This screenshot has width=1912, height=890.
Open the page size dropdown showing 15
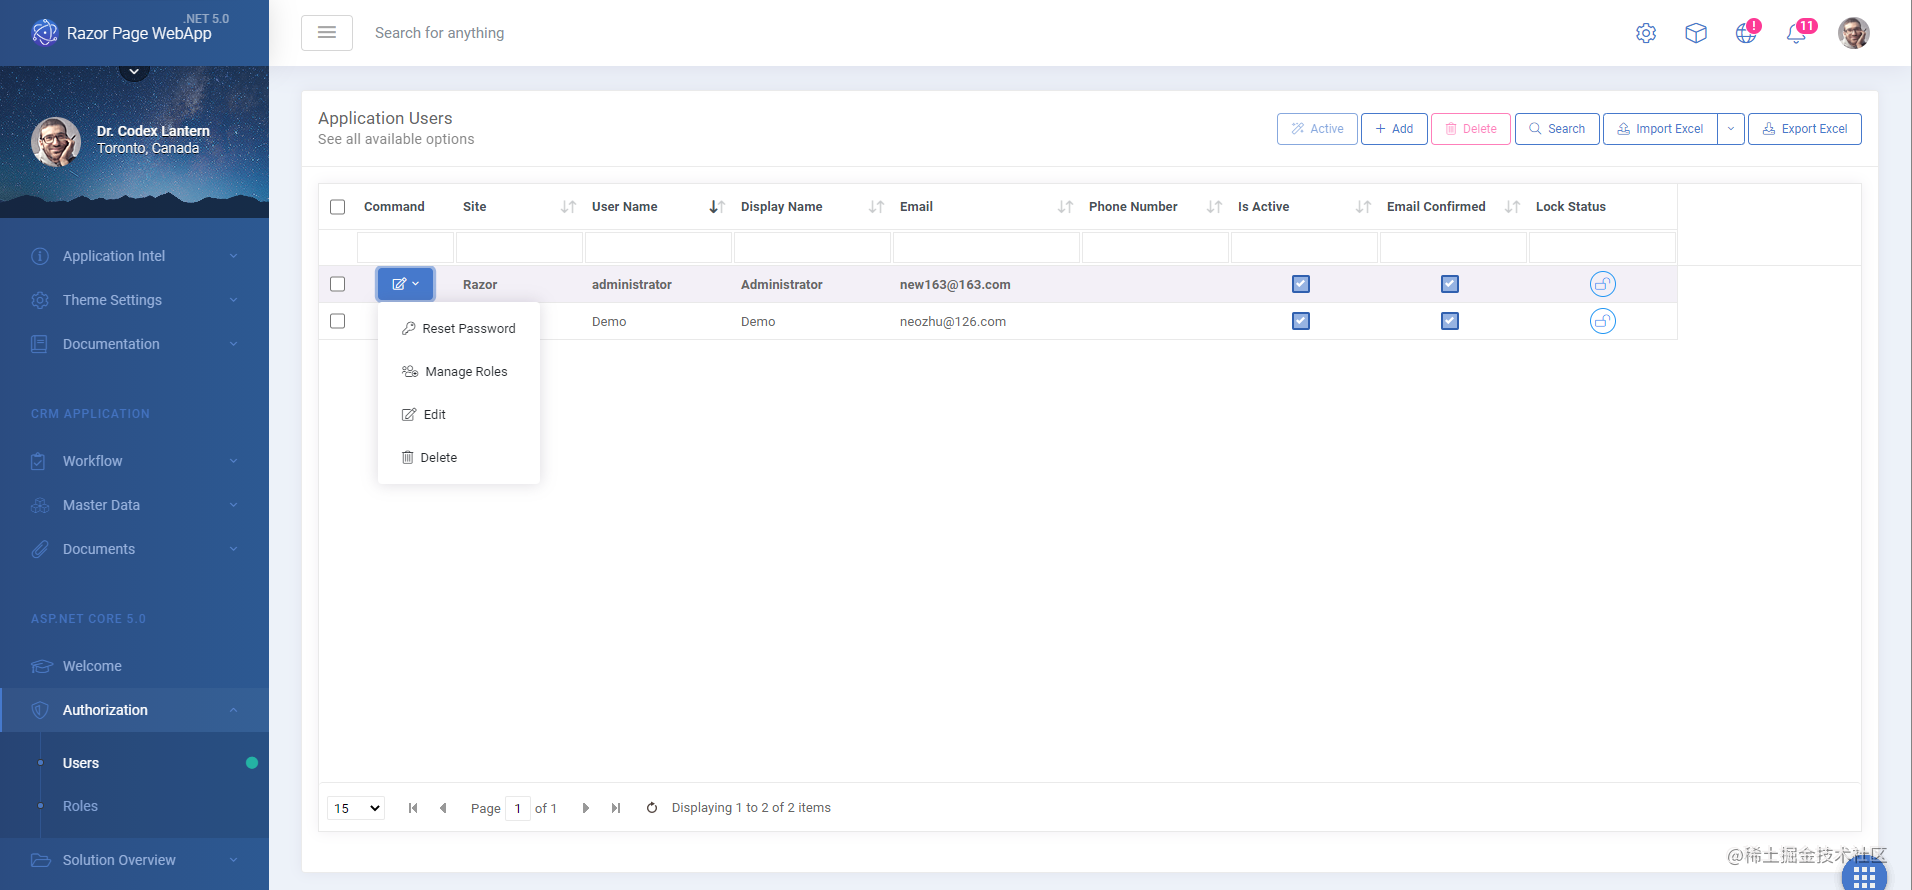tap(356, 808)
